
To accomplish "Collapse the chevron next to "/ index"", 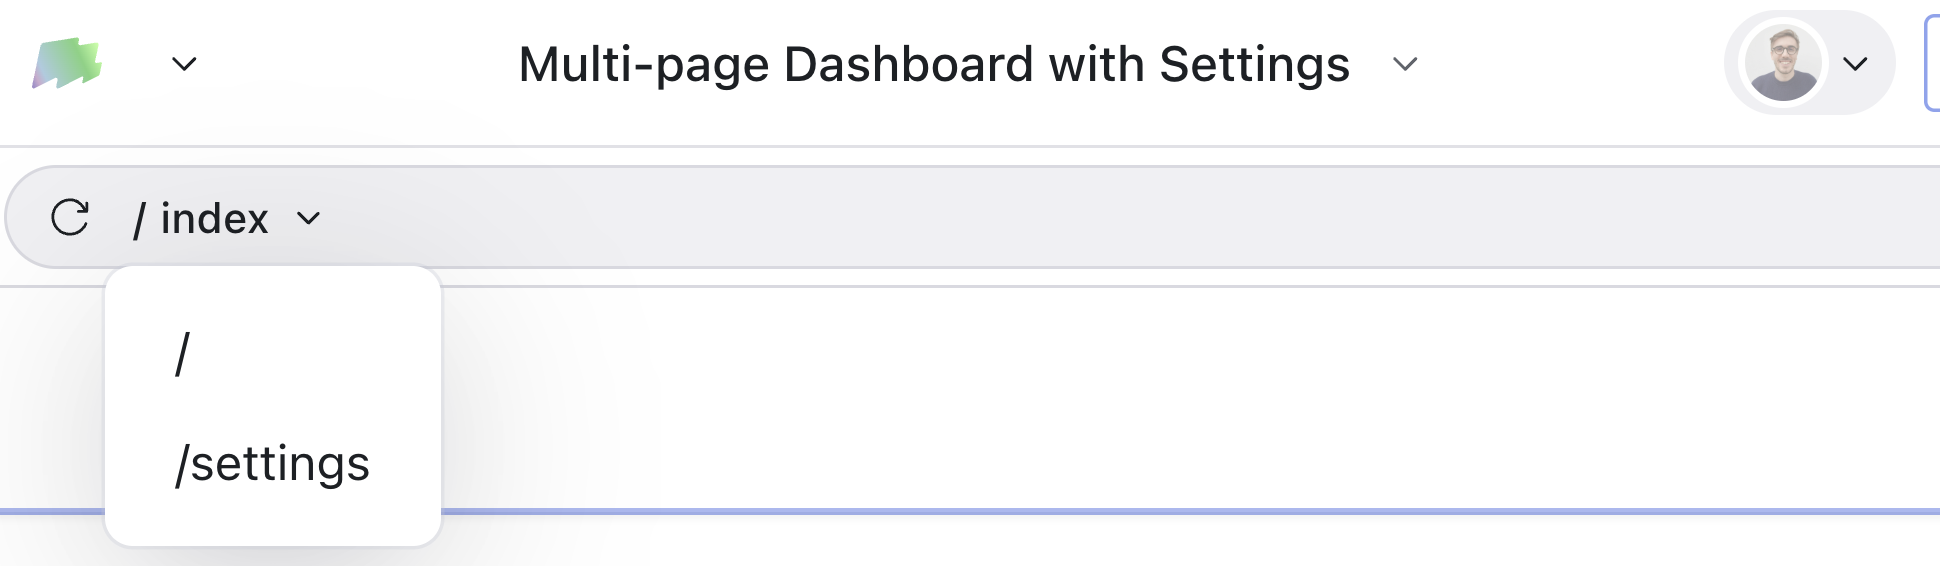I will 309,218.
